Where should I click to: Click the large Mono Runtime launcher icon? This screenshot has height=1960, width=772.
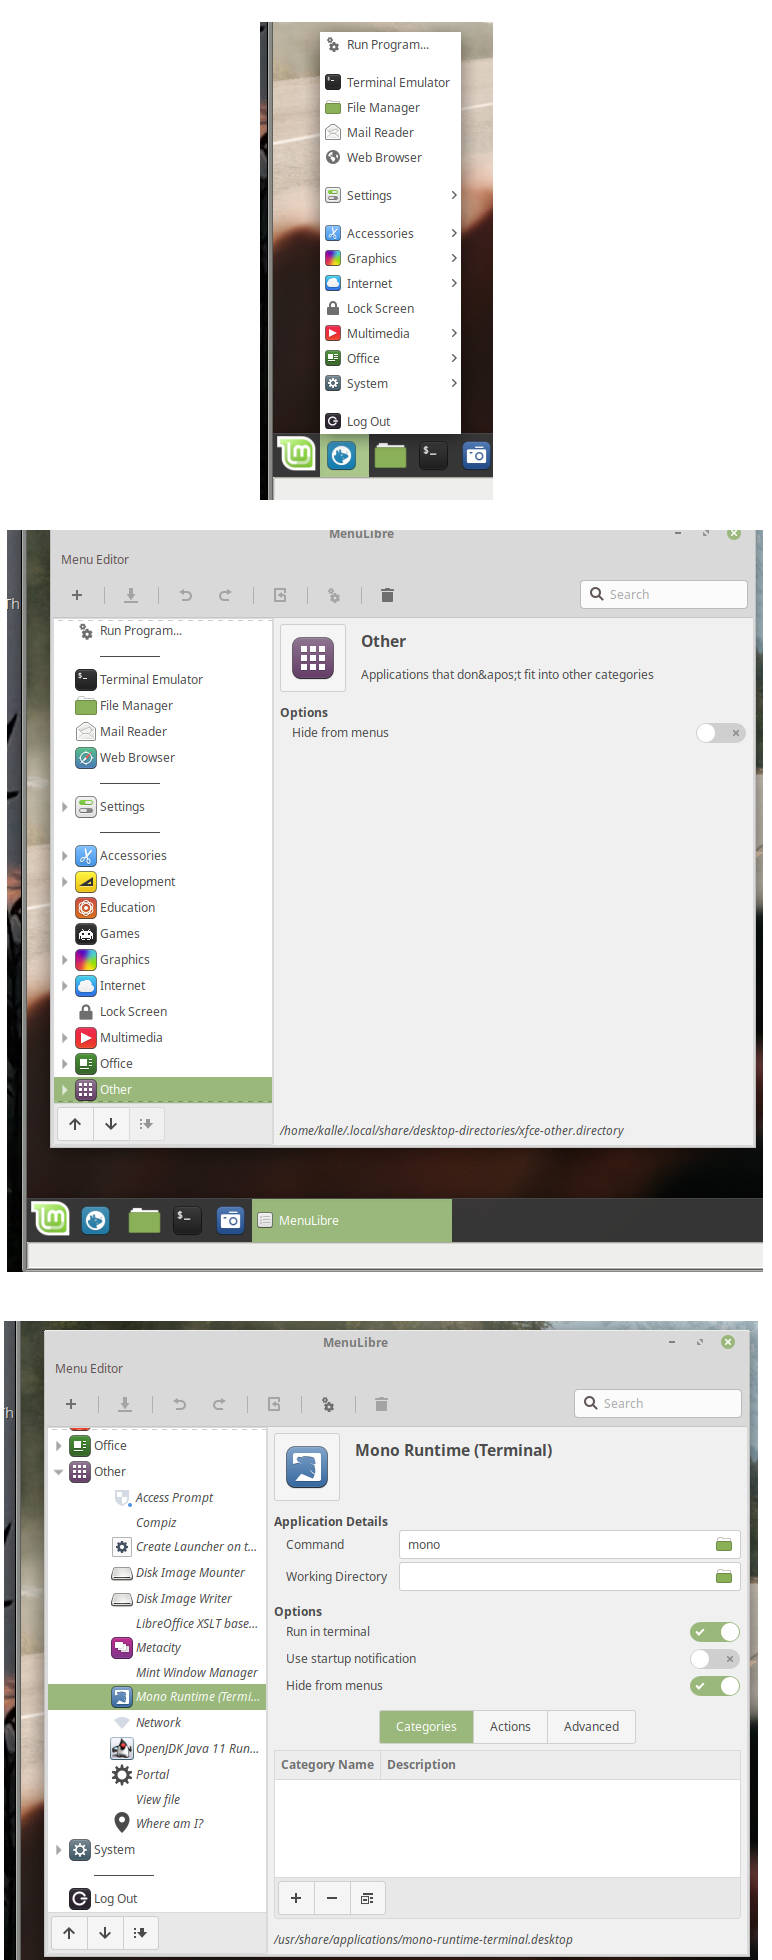(306, 1467)
